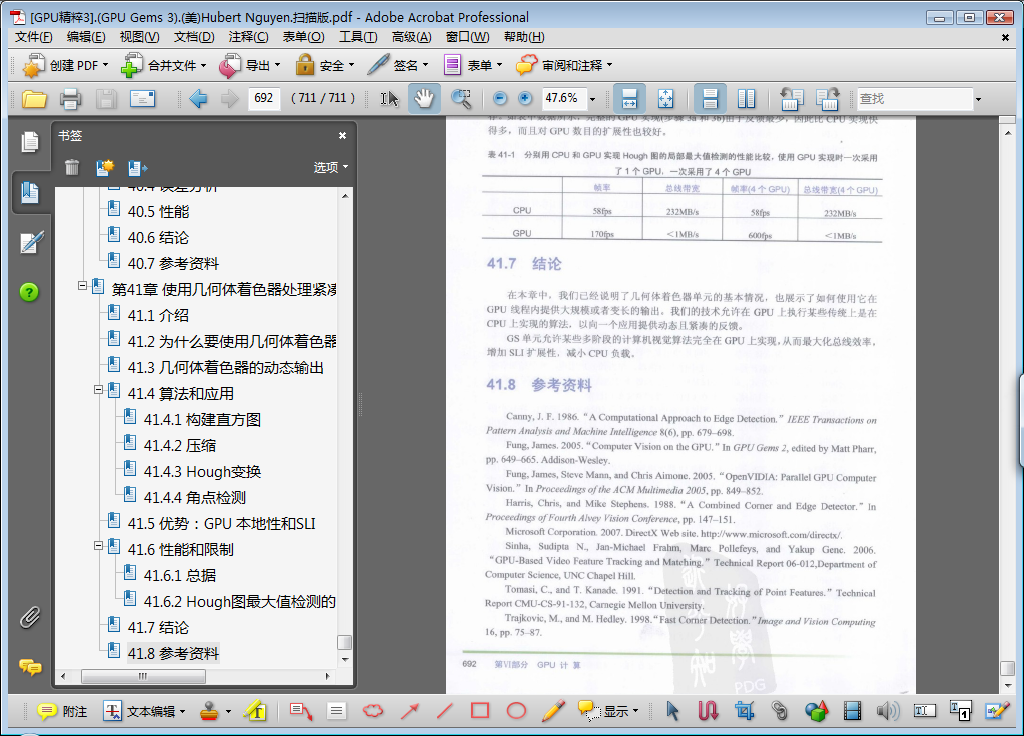This screenshot has width=1024, height=736.
Task: Pick the Oval markup tool
Action: coord(516,711)
